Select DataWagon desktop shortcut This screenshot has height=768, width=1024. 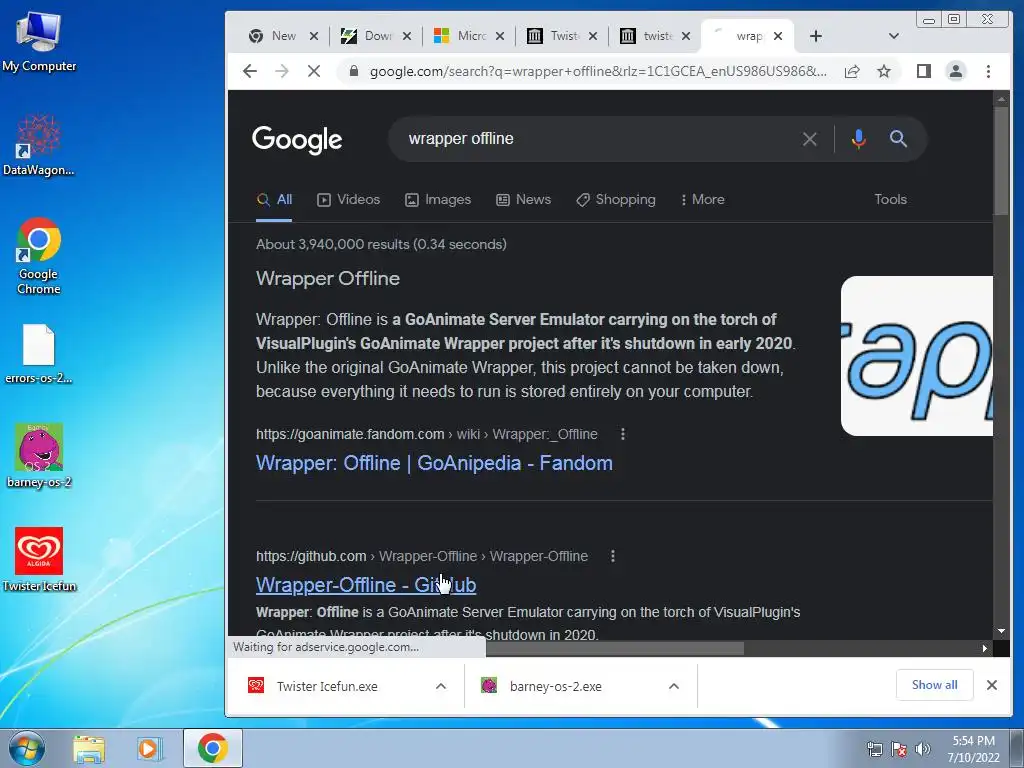39,145
